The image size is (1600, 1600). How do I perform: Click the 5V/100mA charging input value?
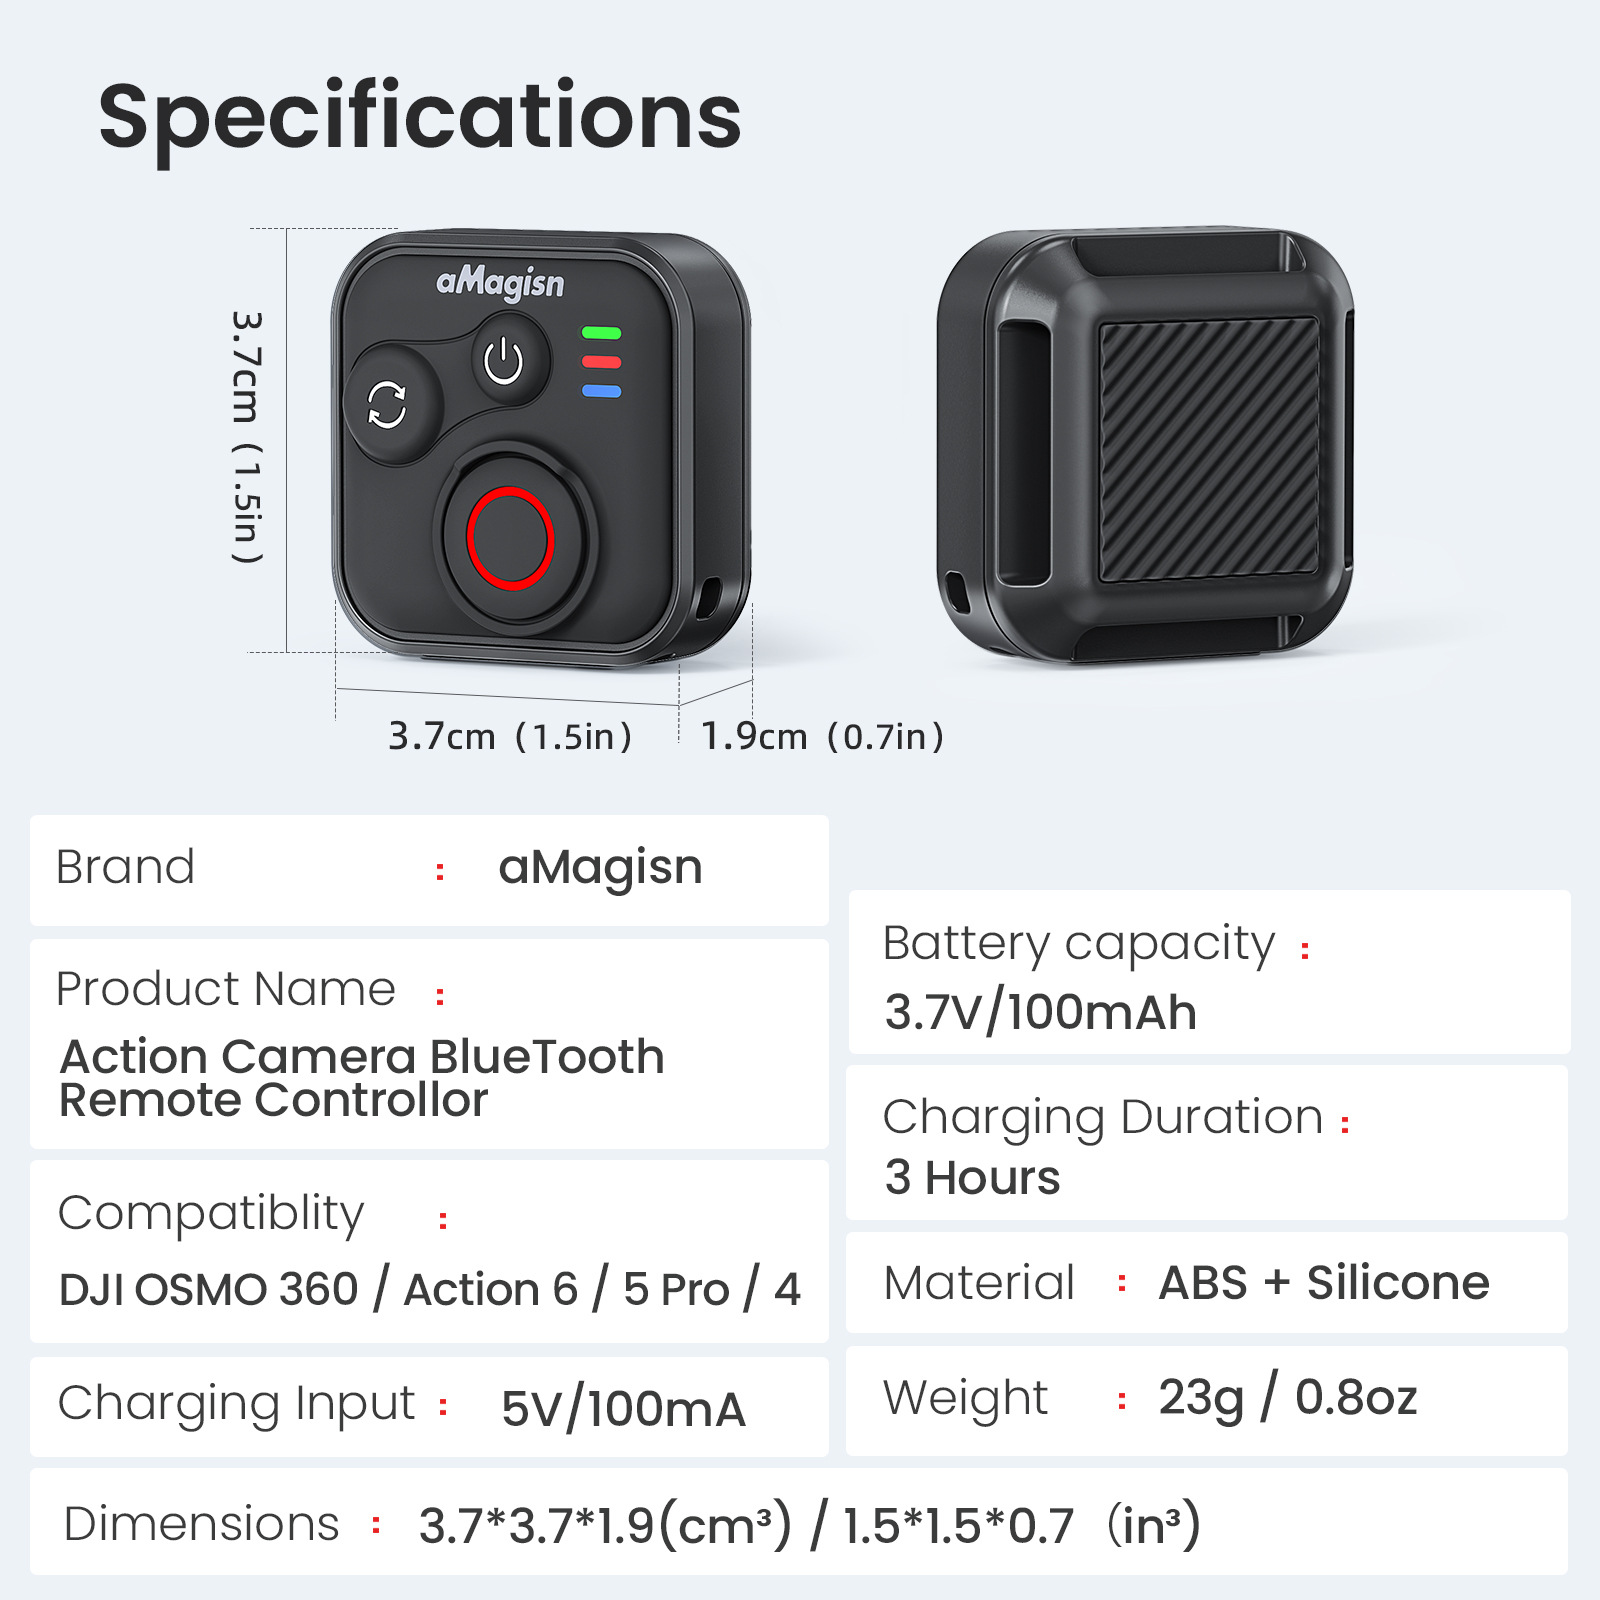[623, 1409]
